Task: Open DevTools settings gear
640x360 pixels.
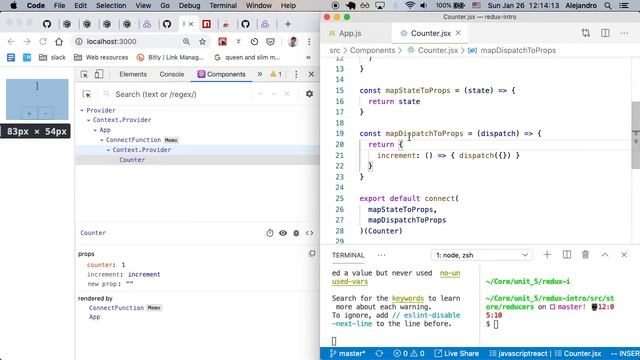Action: 309,94
